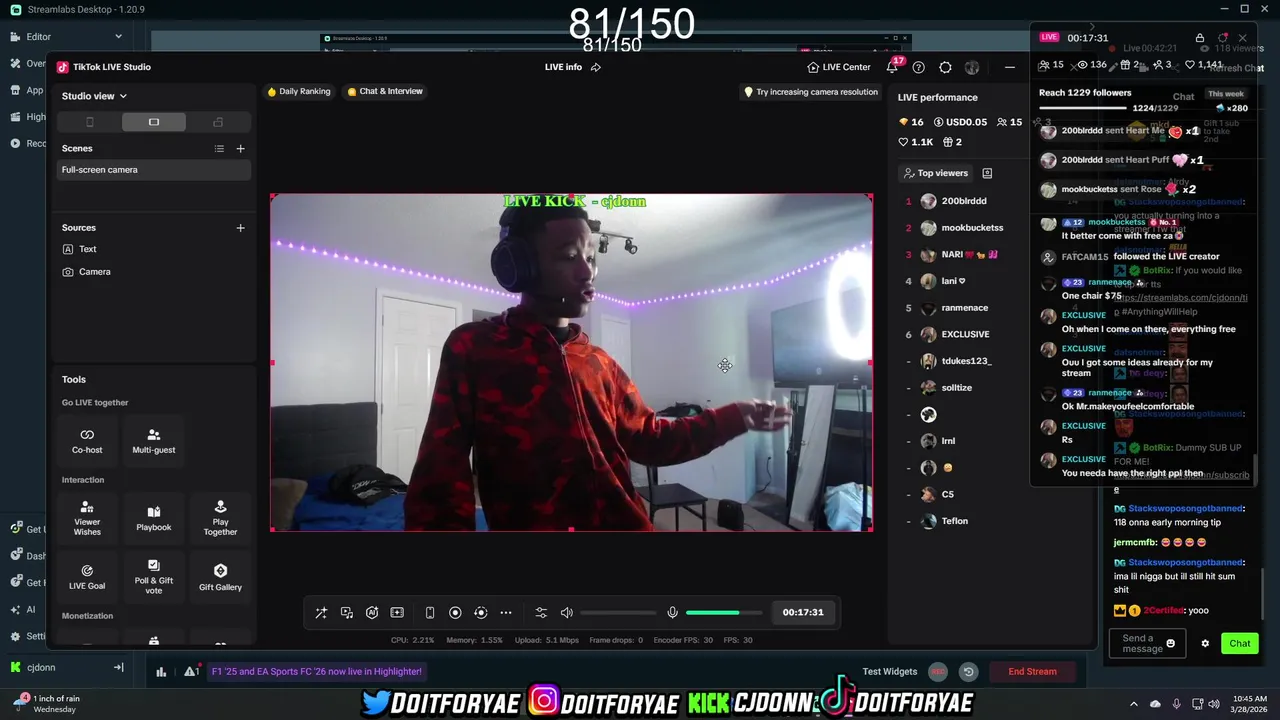Image resolution: width=1280 pixels, height=720 pixels.
Task: Open the Multi-guest tool
Action: pos(154,440)
